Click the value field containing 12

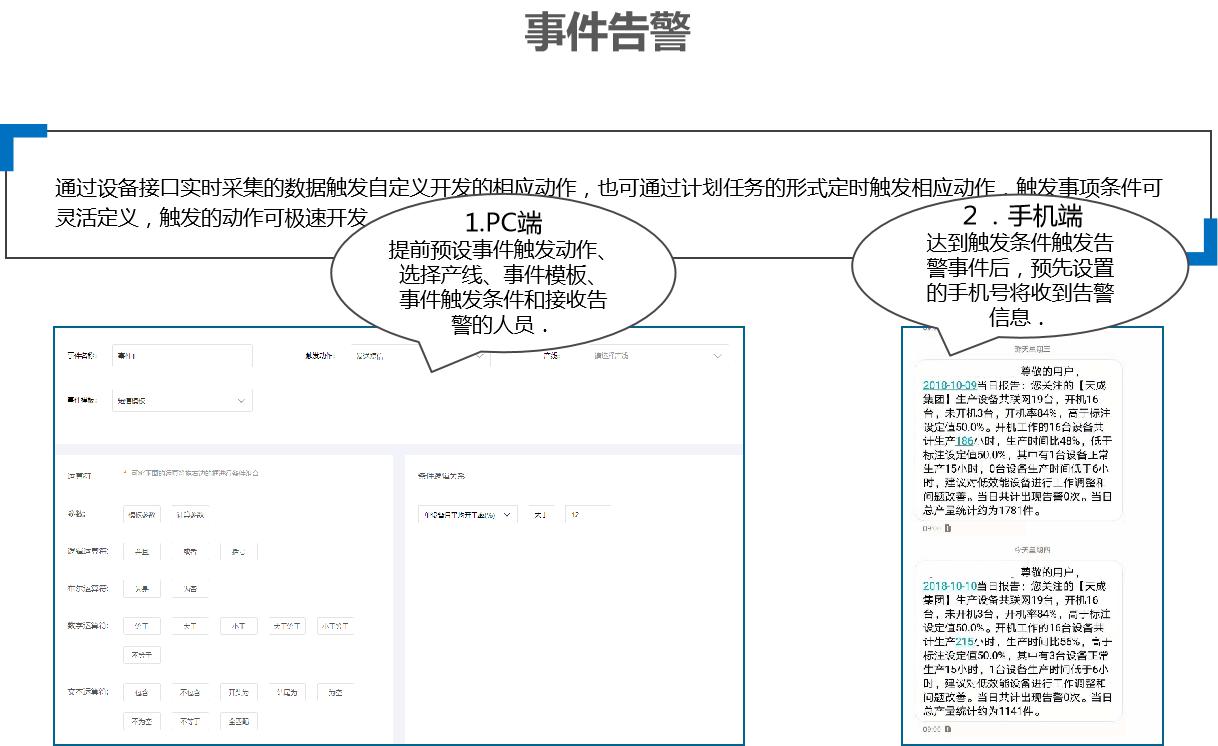click(588, 514)
